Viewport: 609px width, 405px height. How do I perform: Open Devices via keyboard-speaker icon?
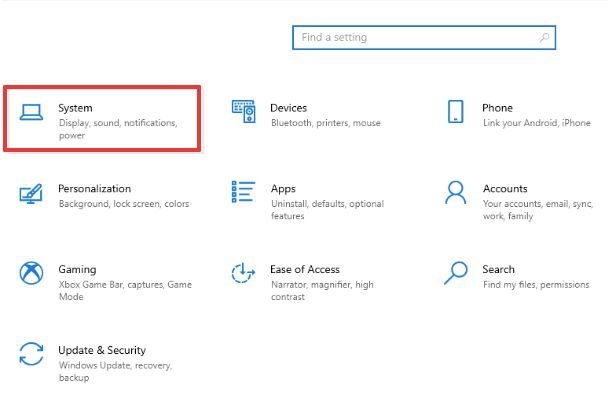click(244, 111)
